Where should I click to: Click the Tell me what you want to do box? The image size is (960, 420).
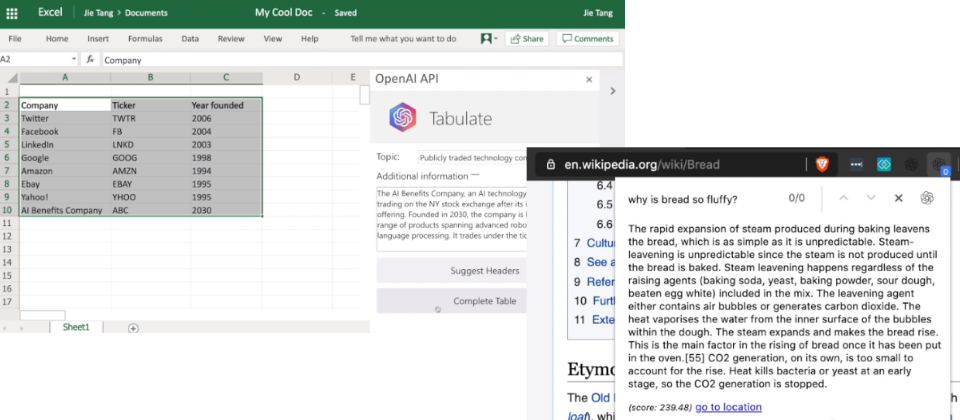(x=403, y=39)
